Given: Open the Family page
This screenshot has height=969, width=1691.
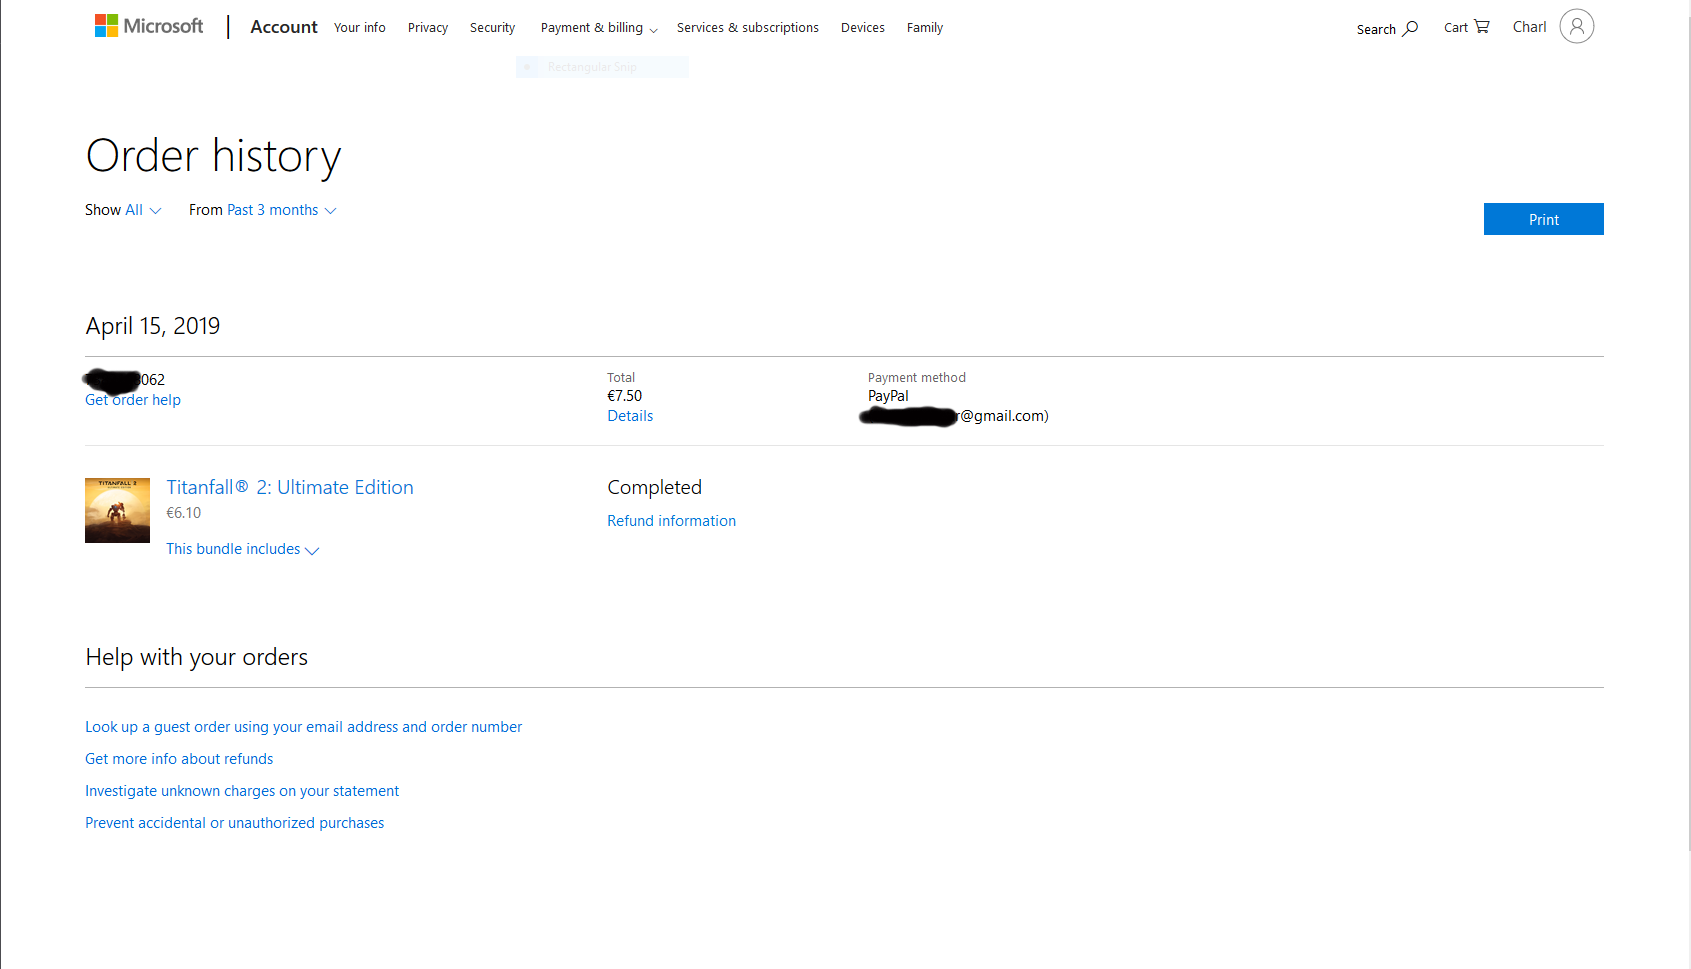Looking at the screenshot, I should [925, 28].
